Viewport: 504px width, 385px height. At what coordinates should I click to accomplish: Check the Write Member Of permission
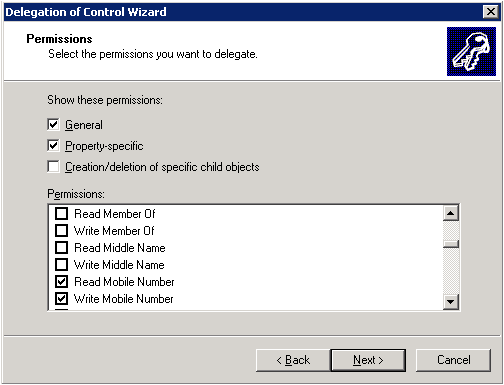pos(61,230)
